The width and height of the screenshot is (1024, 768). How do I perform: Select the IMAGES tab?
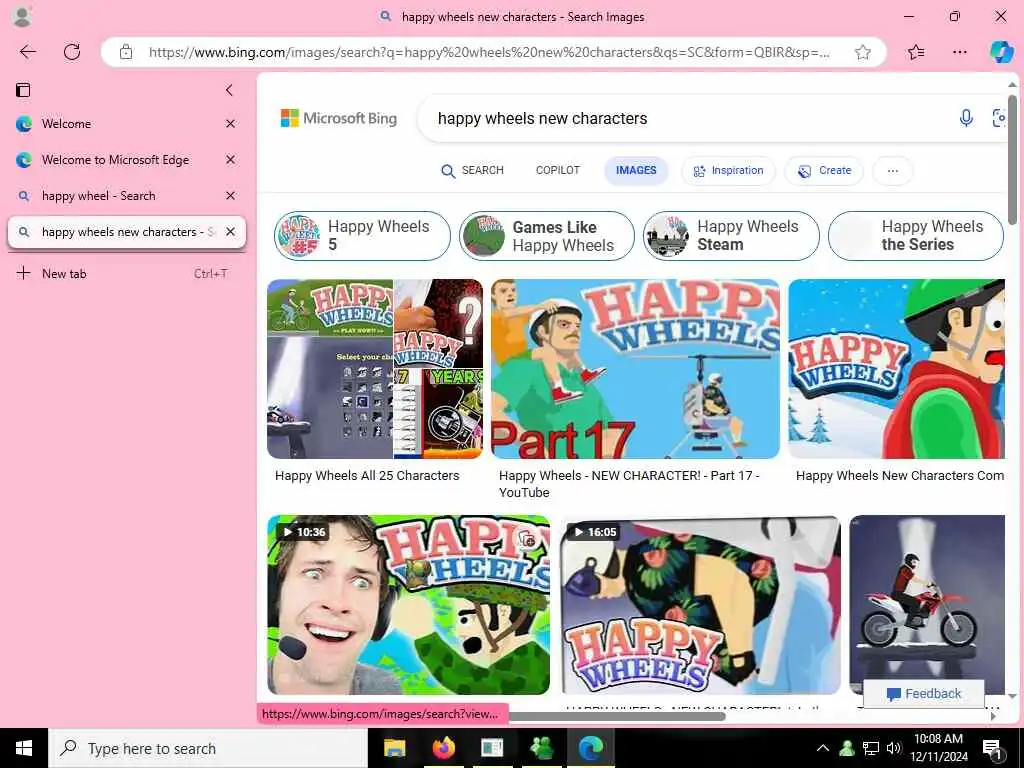(x=636, y=170)
